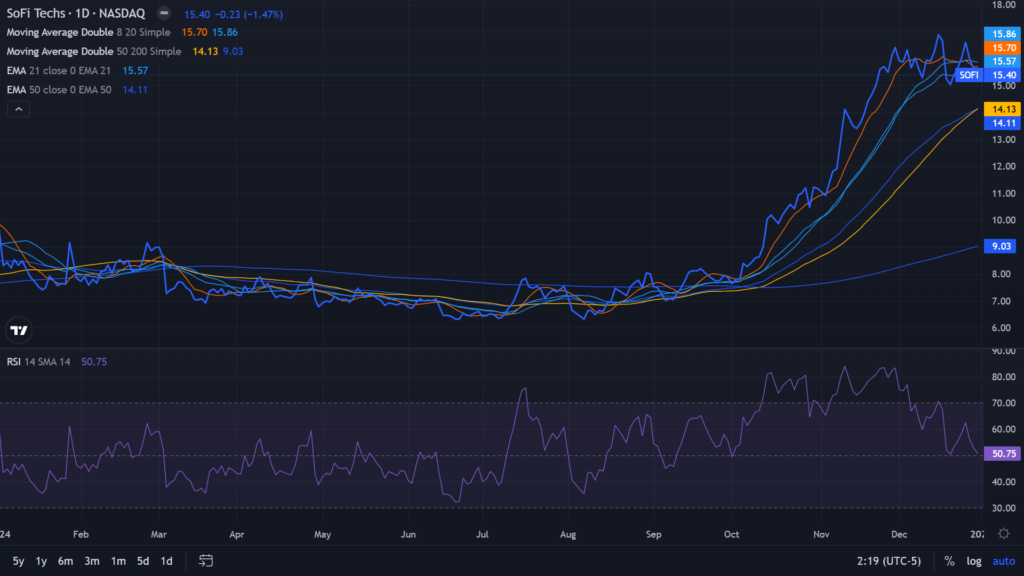
Task: Select the 5d time range
Action: [143, 561]
